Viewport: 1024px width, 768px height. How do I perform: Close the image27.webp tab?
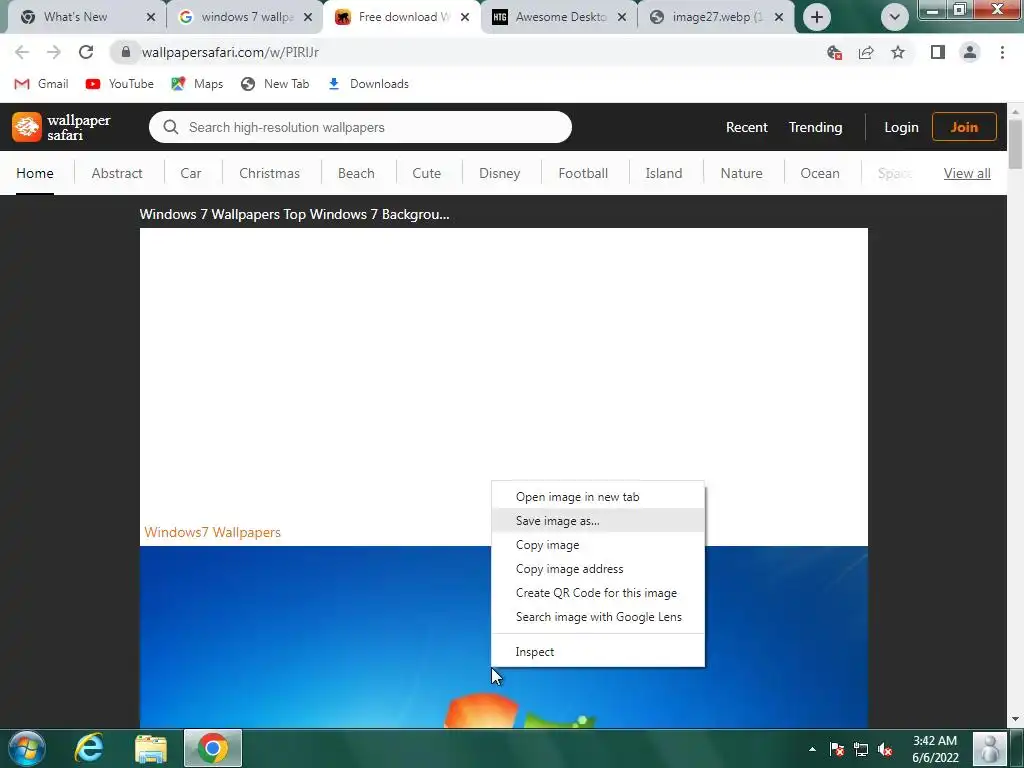778,17
